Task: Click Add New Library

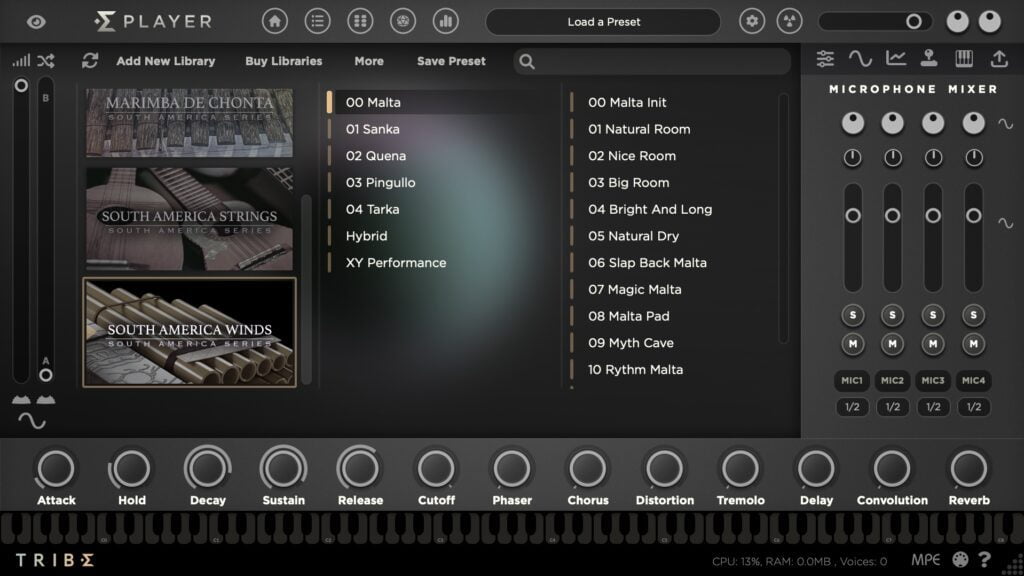Action: pyautogui.click(x=165, y=61)
